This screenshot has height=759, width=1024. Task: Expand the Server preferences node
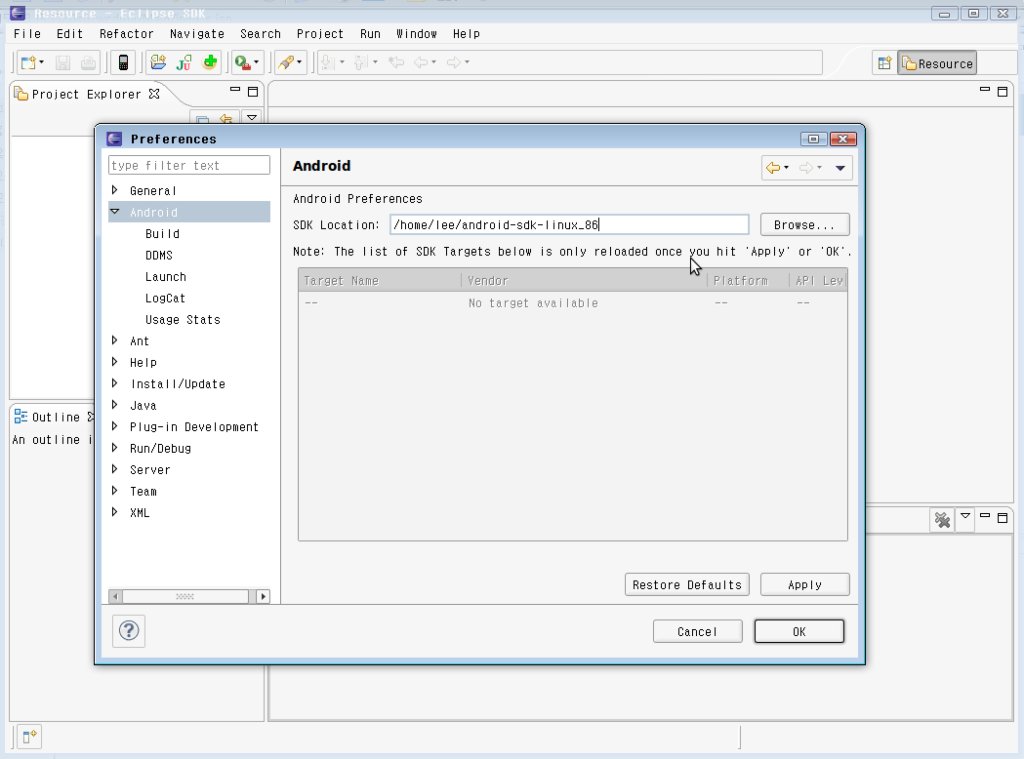tap(115, 469)
